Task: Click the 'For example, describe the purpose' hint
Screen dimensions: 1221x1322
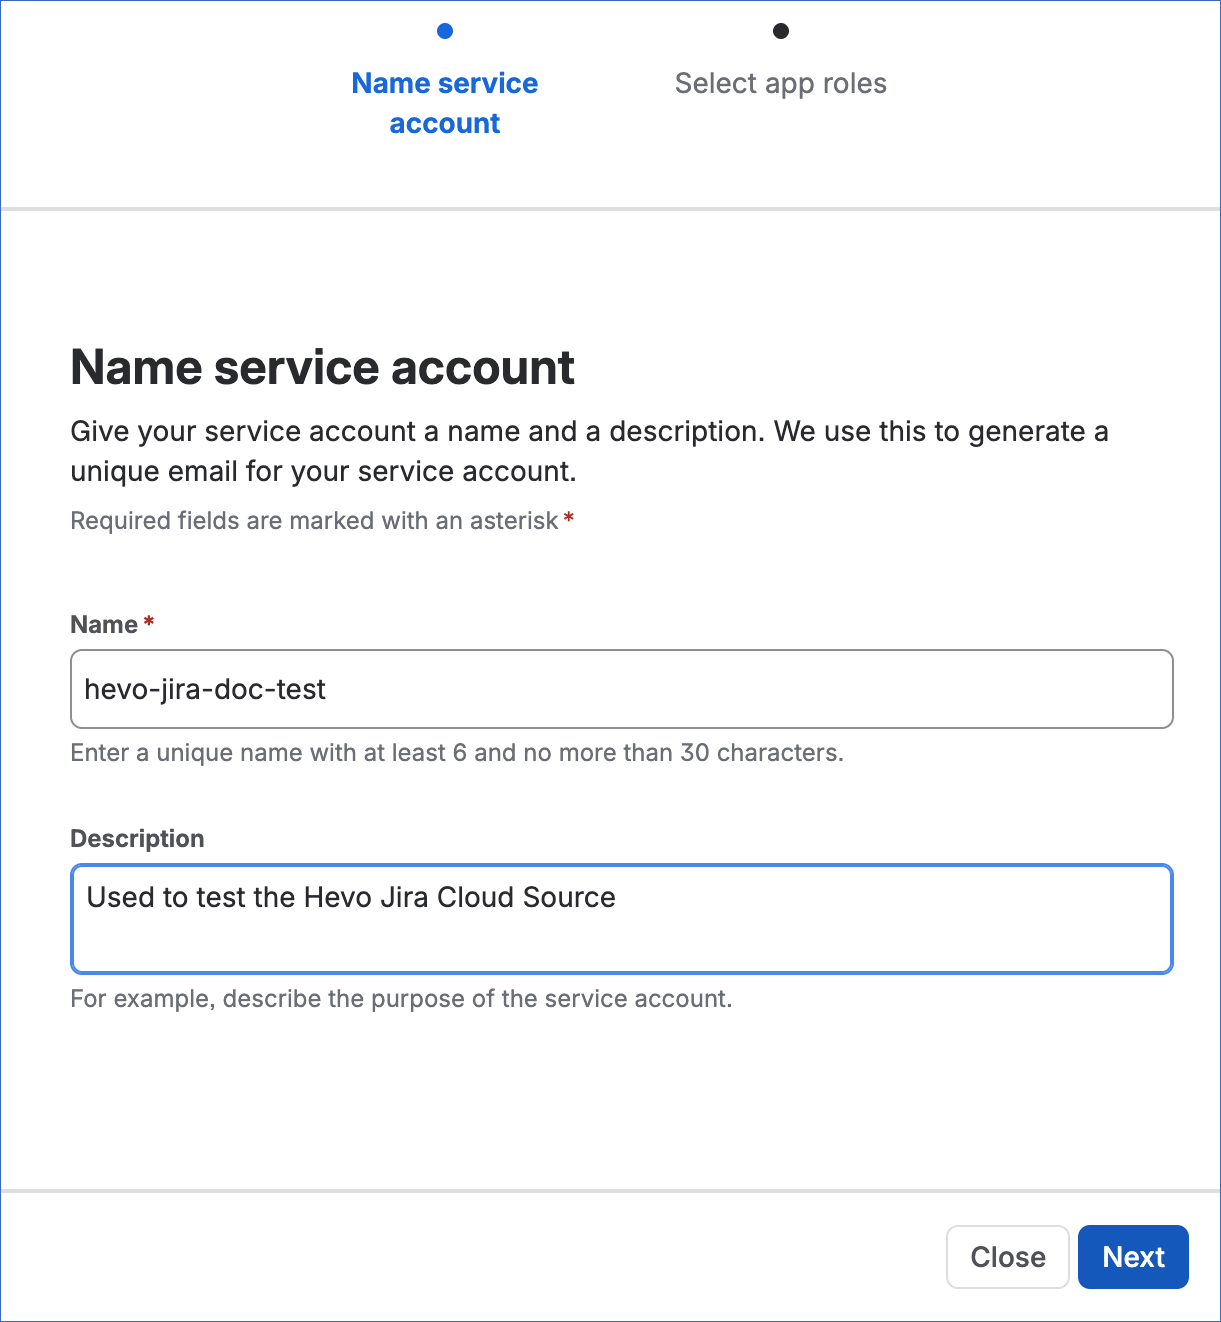Action: pyautogui.click(x=401, y=999)
